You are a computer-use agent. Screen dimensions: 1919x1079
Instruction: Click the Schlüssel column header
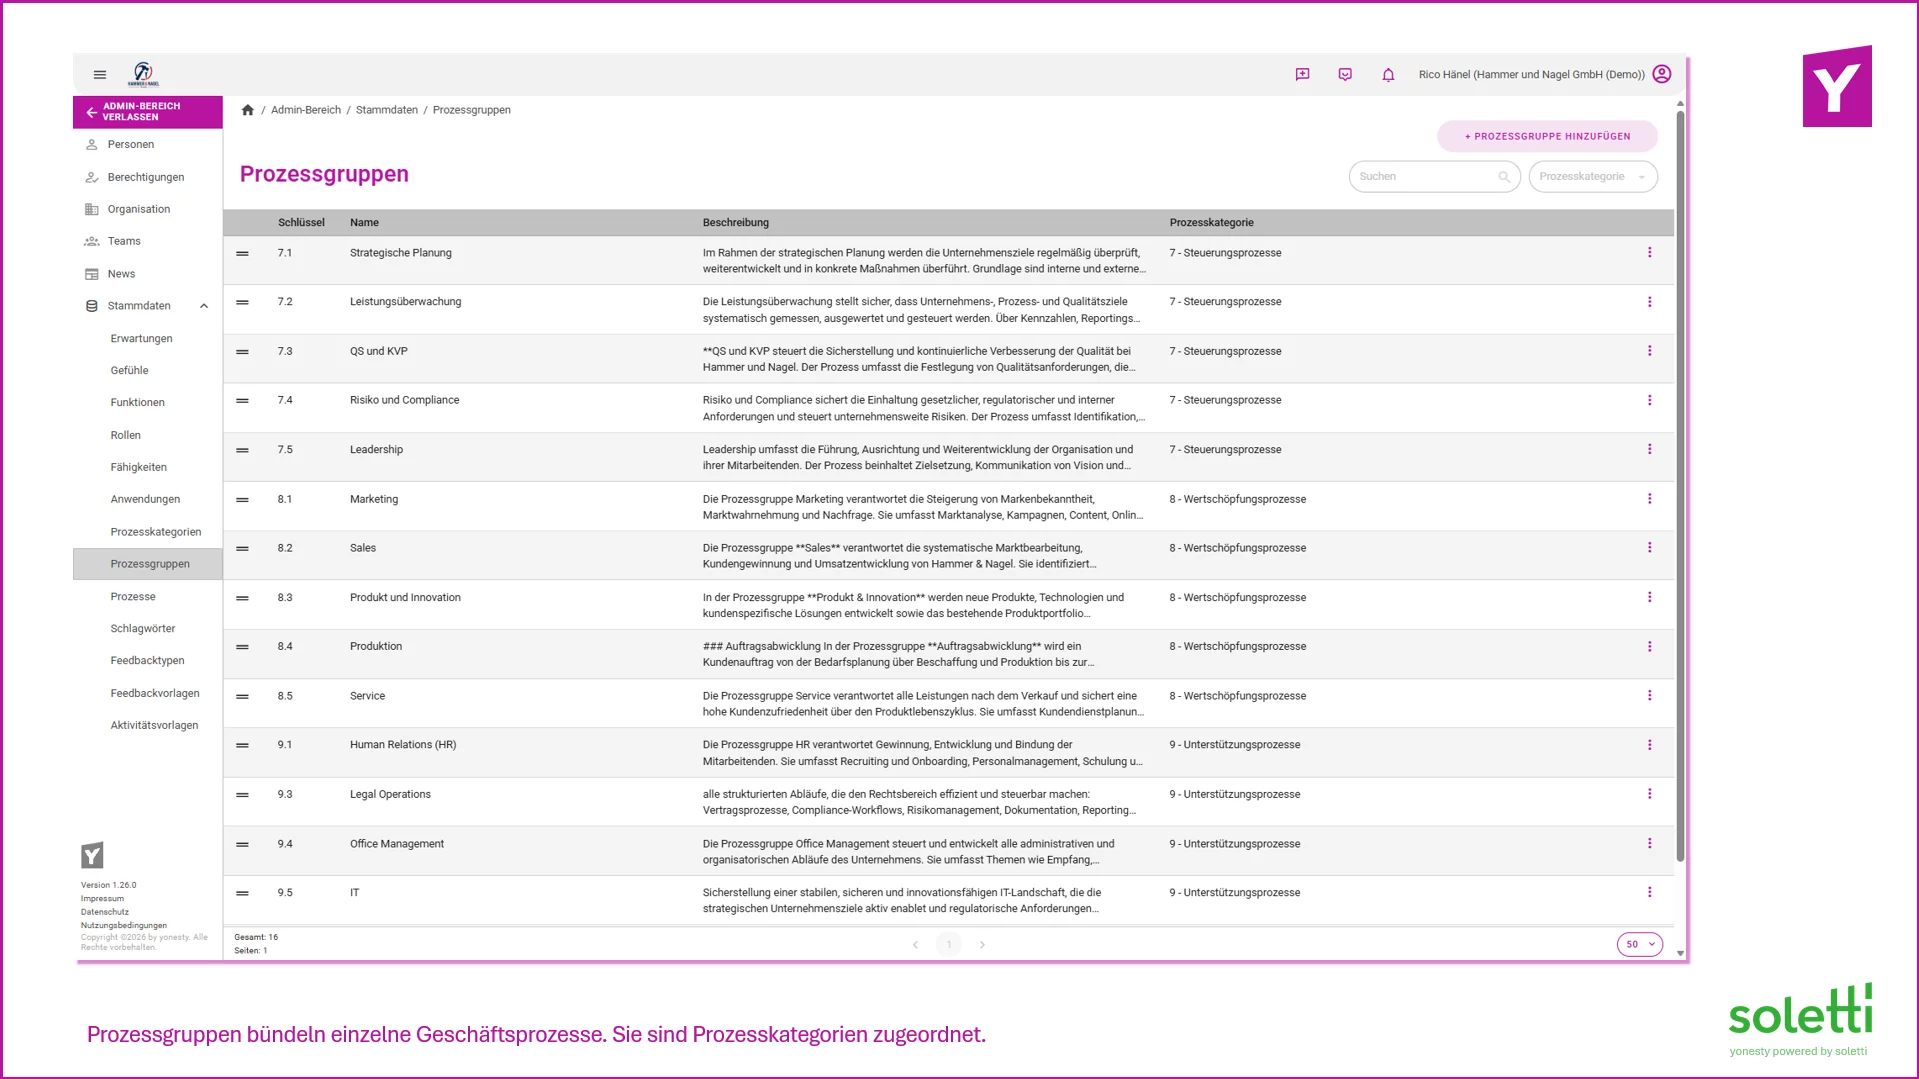[301, 223]
